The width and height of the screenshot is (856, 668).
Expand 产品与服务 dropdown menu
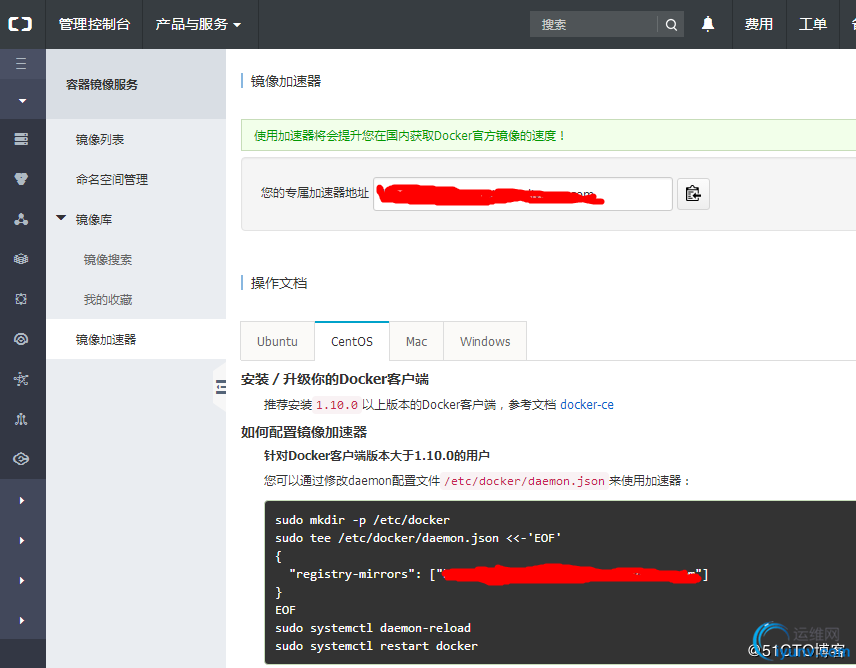click(x=198, y=24)
